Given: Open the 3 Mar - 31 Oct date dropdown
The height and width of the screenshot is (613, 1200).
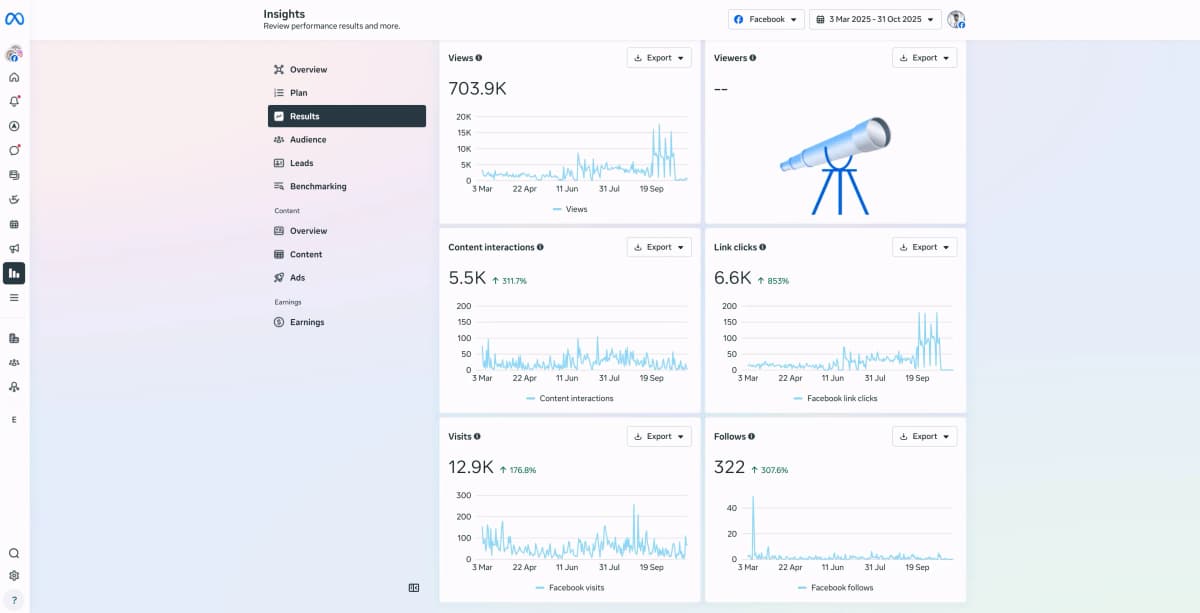Looking at the screenshot, I should click(875, 18).
